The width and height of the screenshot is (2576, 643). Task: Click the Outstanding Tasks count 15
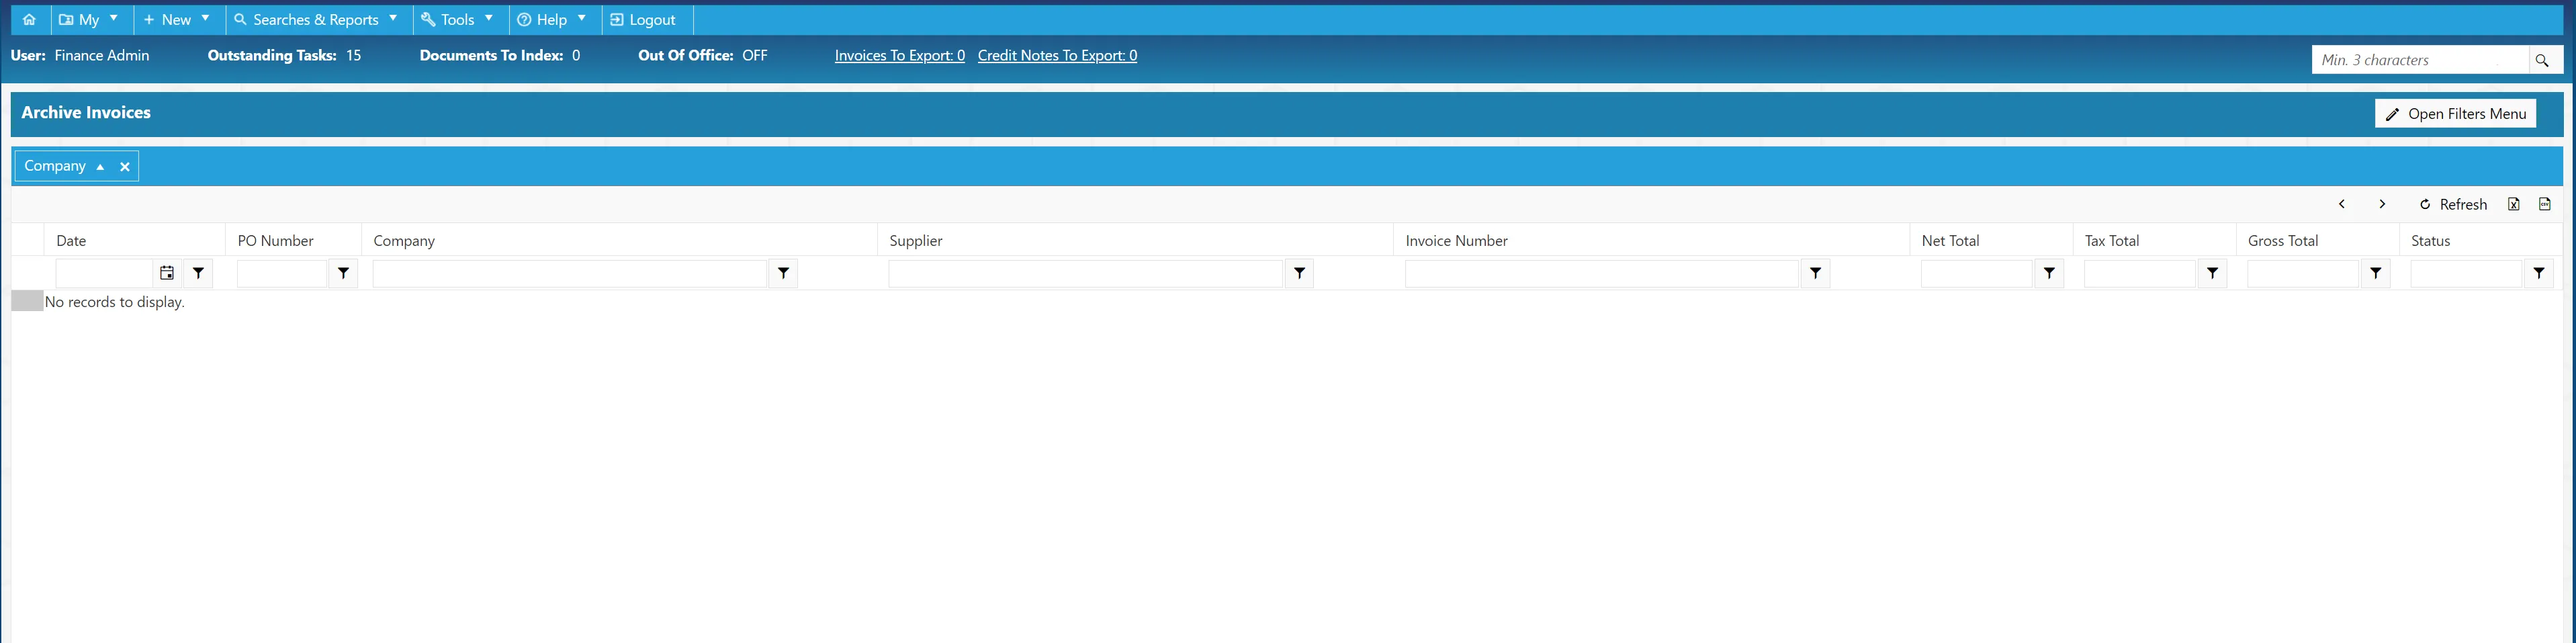pyautogui.click(x=354, y=55)
